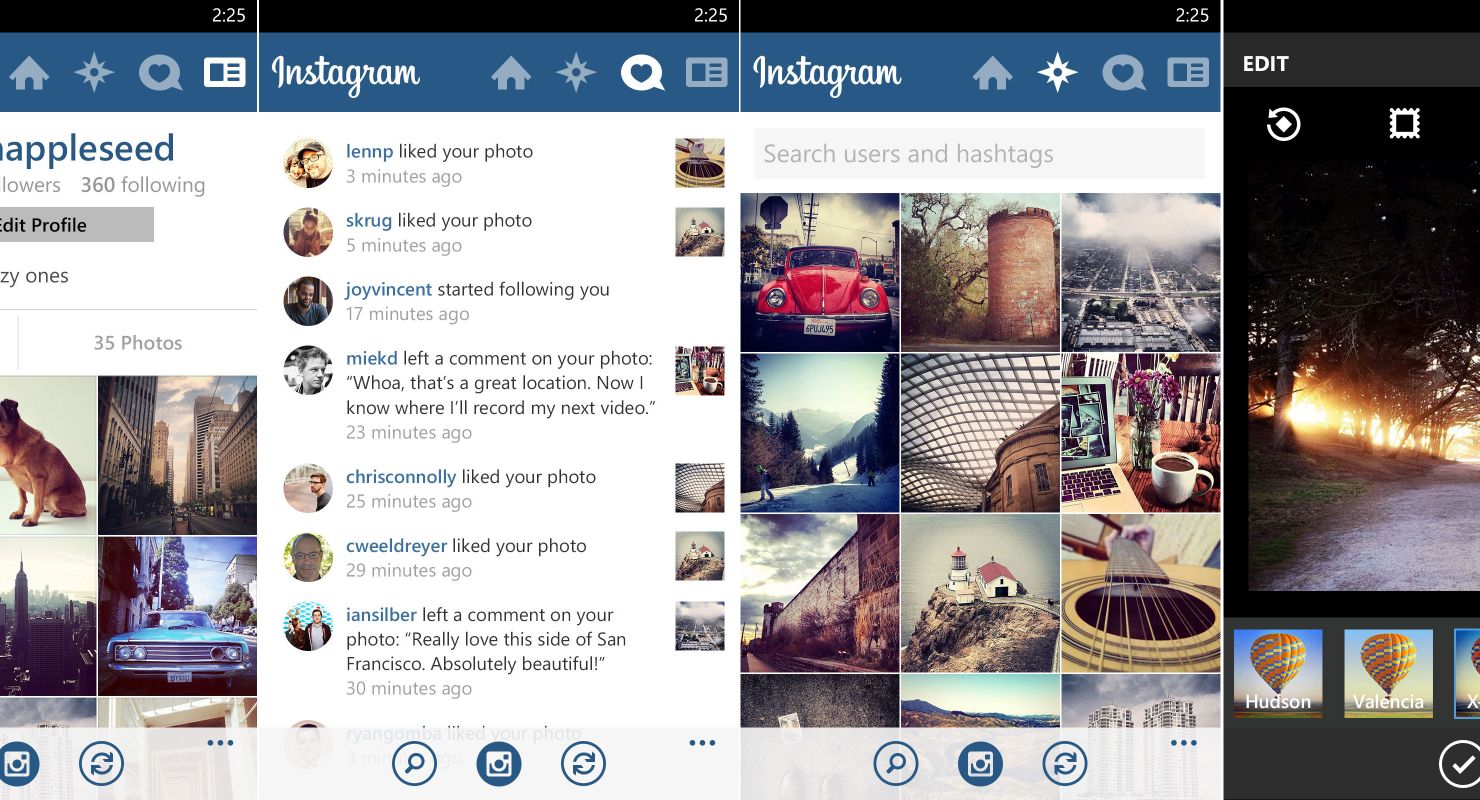This screenshot has height=800, width=1480.
Task: Open the joyvincent username link
Action: coord(389,289)
